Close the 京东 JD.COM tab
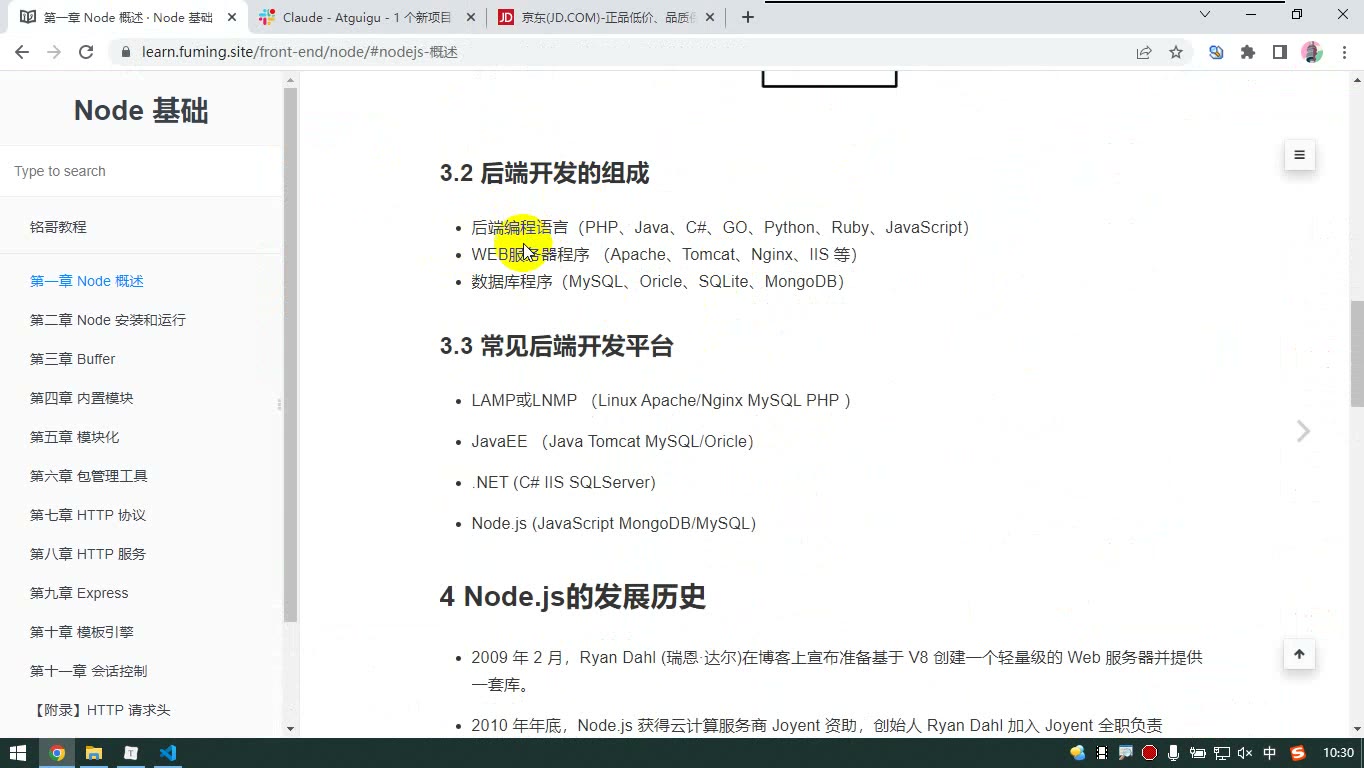This screenshot has width=1364, height=768. (712, 17)
